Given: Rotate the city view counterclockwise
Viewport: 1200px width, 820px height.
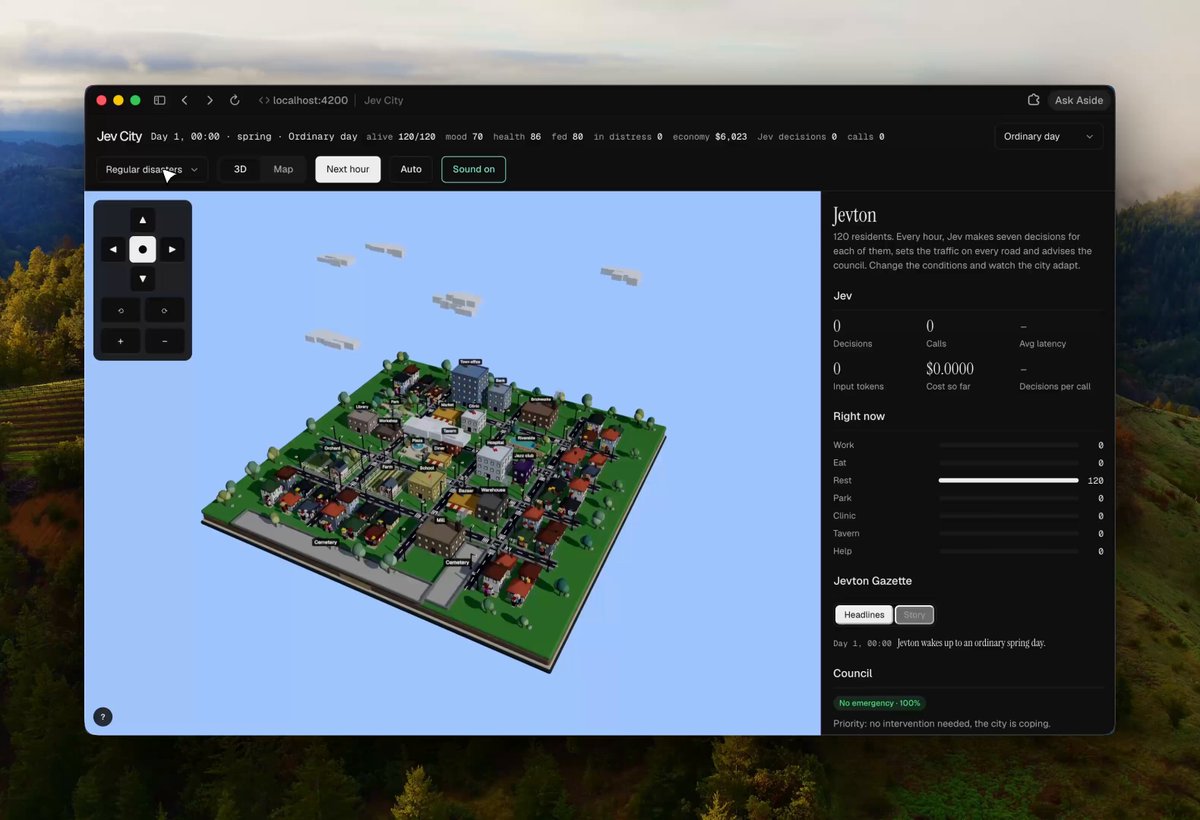Looking at the screenshot, I should [121, 310].
